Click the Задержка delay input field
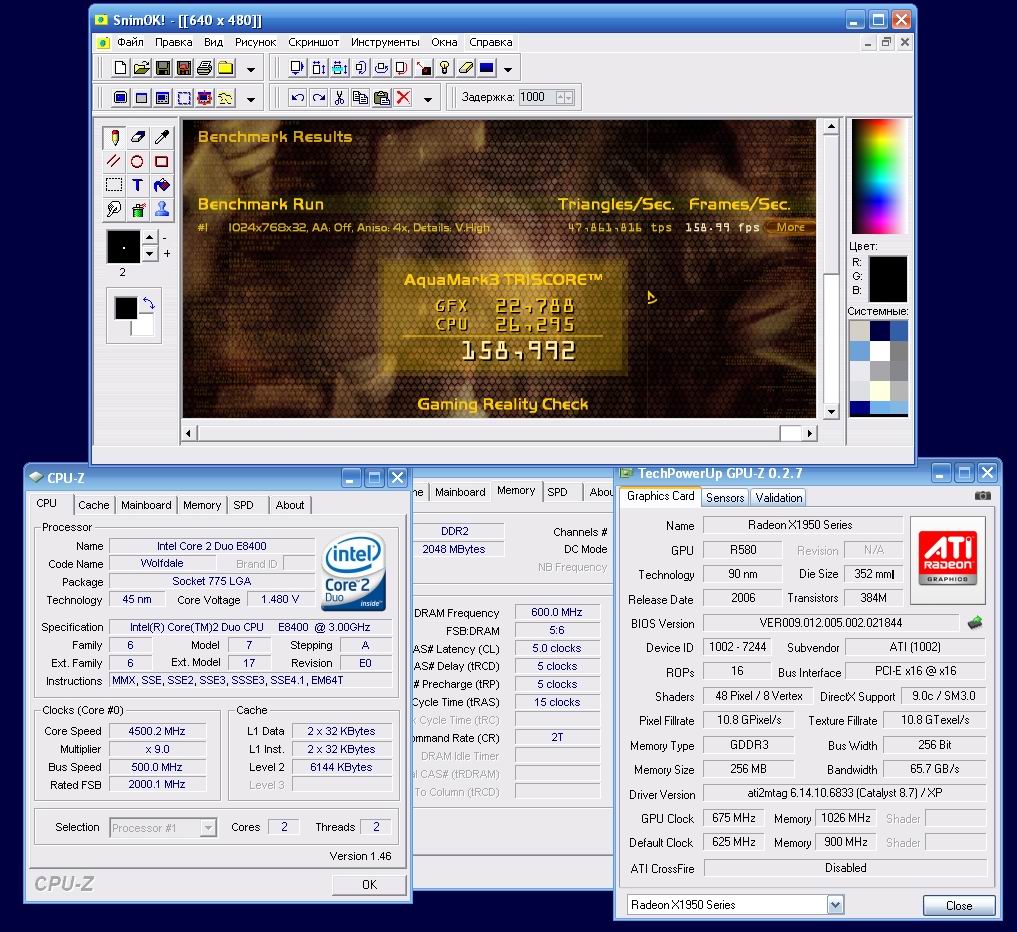 (x=538, y=97)
